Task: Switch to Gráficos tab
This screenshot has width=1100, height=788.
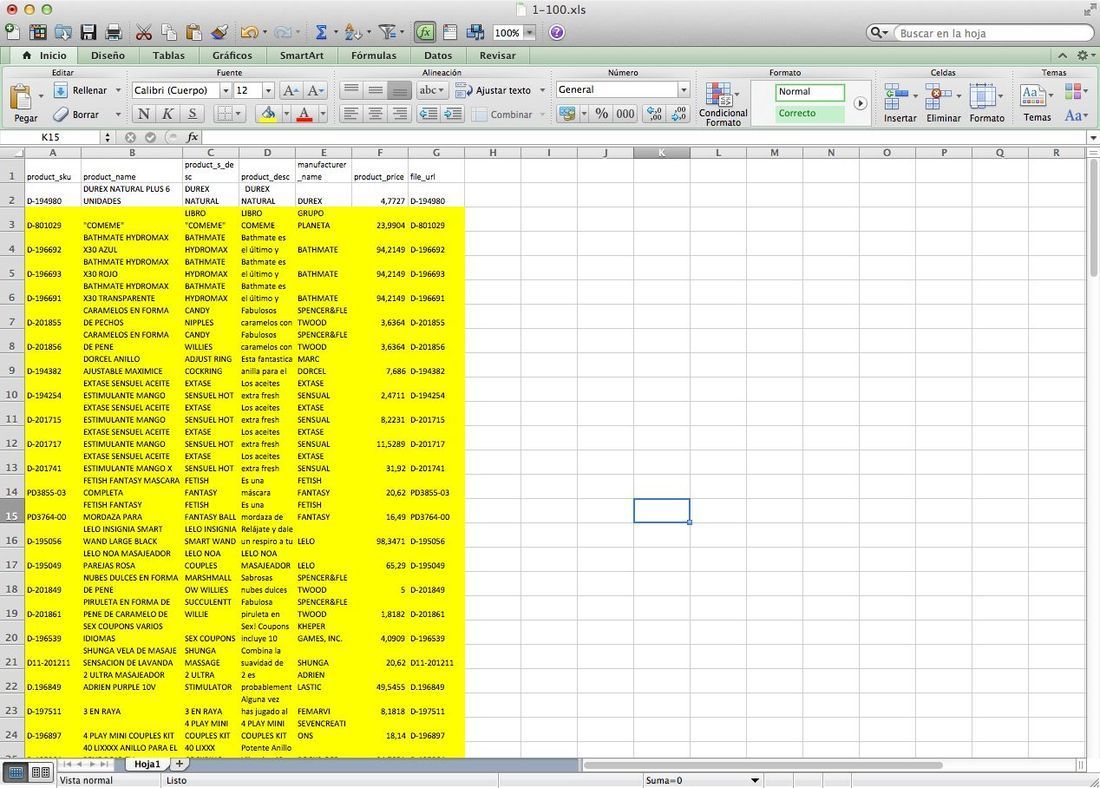Action: (x=232, y=55)
